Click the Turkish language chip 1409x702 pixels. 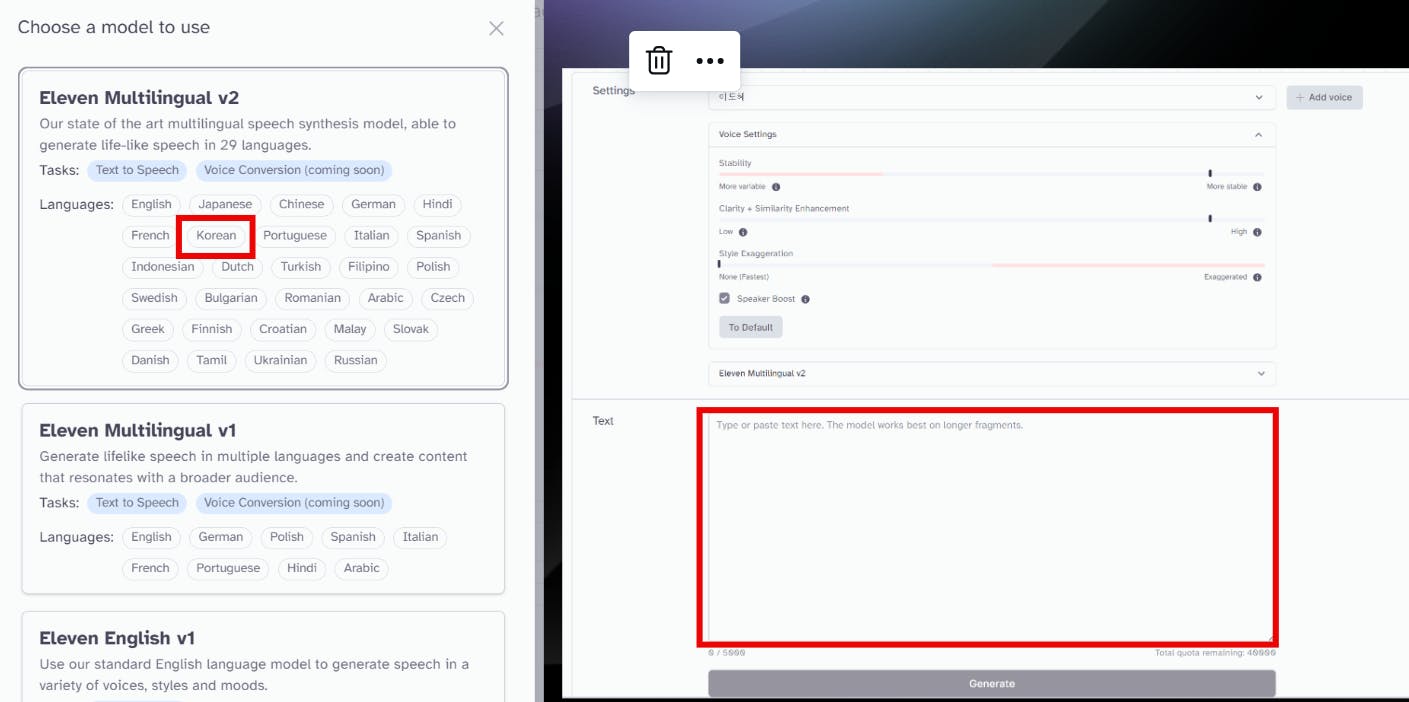pos(301,267)
